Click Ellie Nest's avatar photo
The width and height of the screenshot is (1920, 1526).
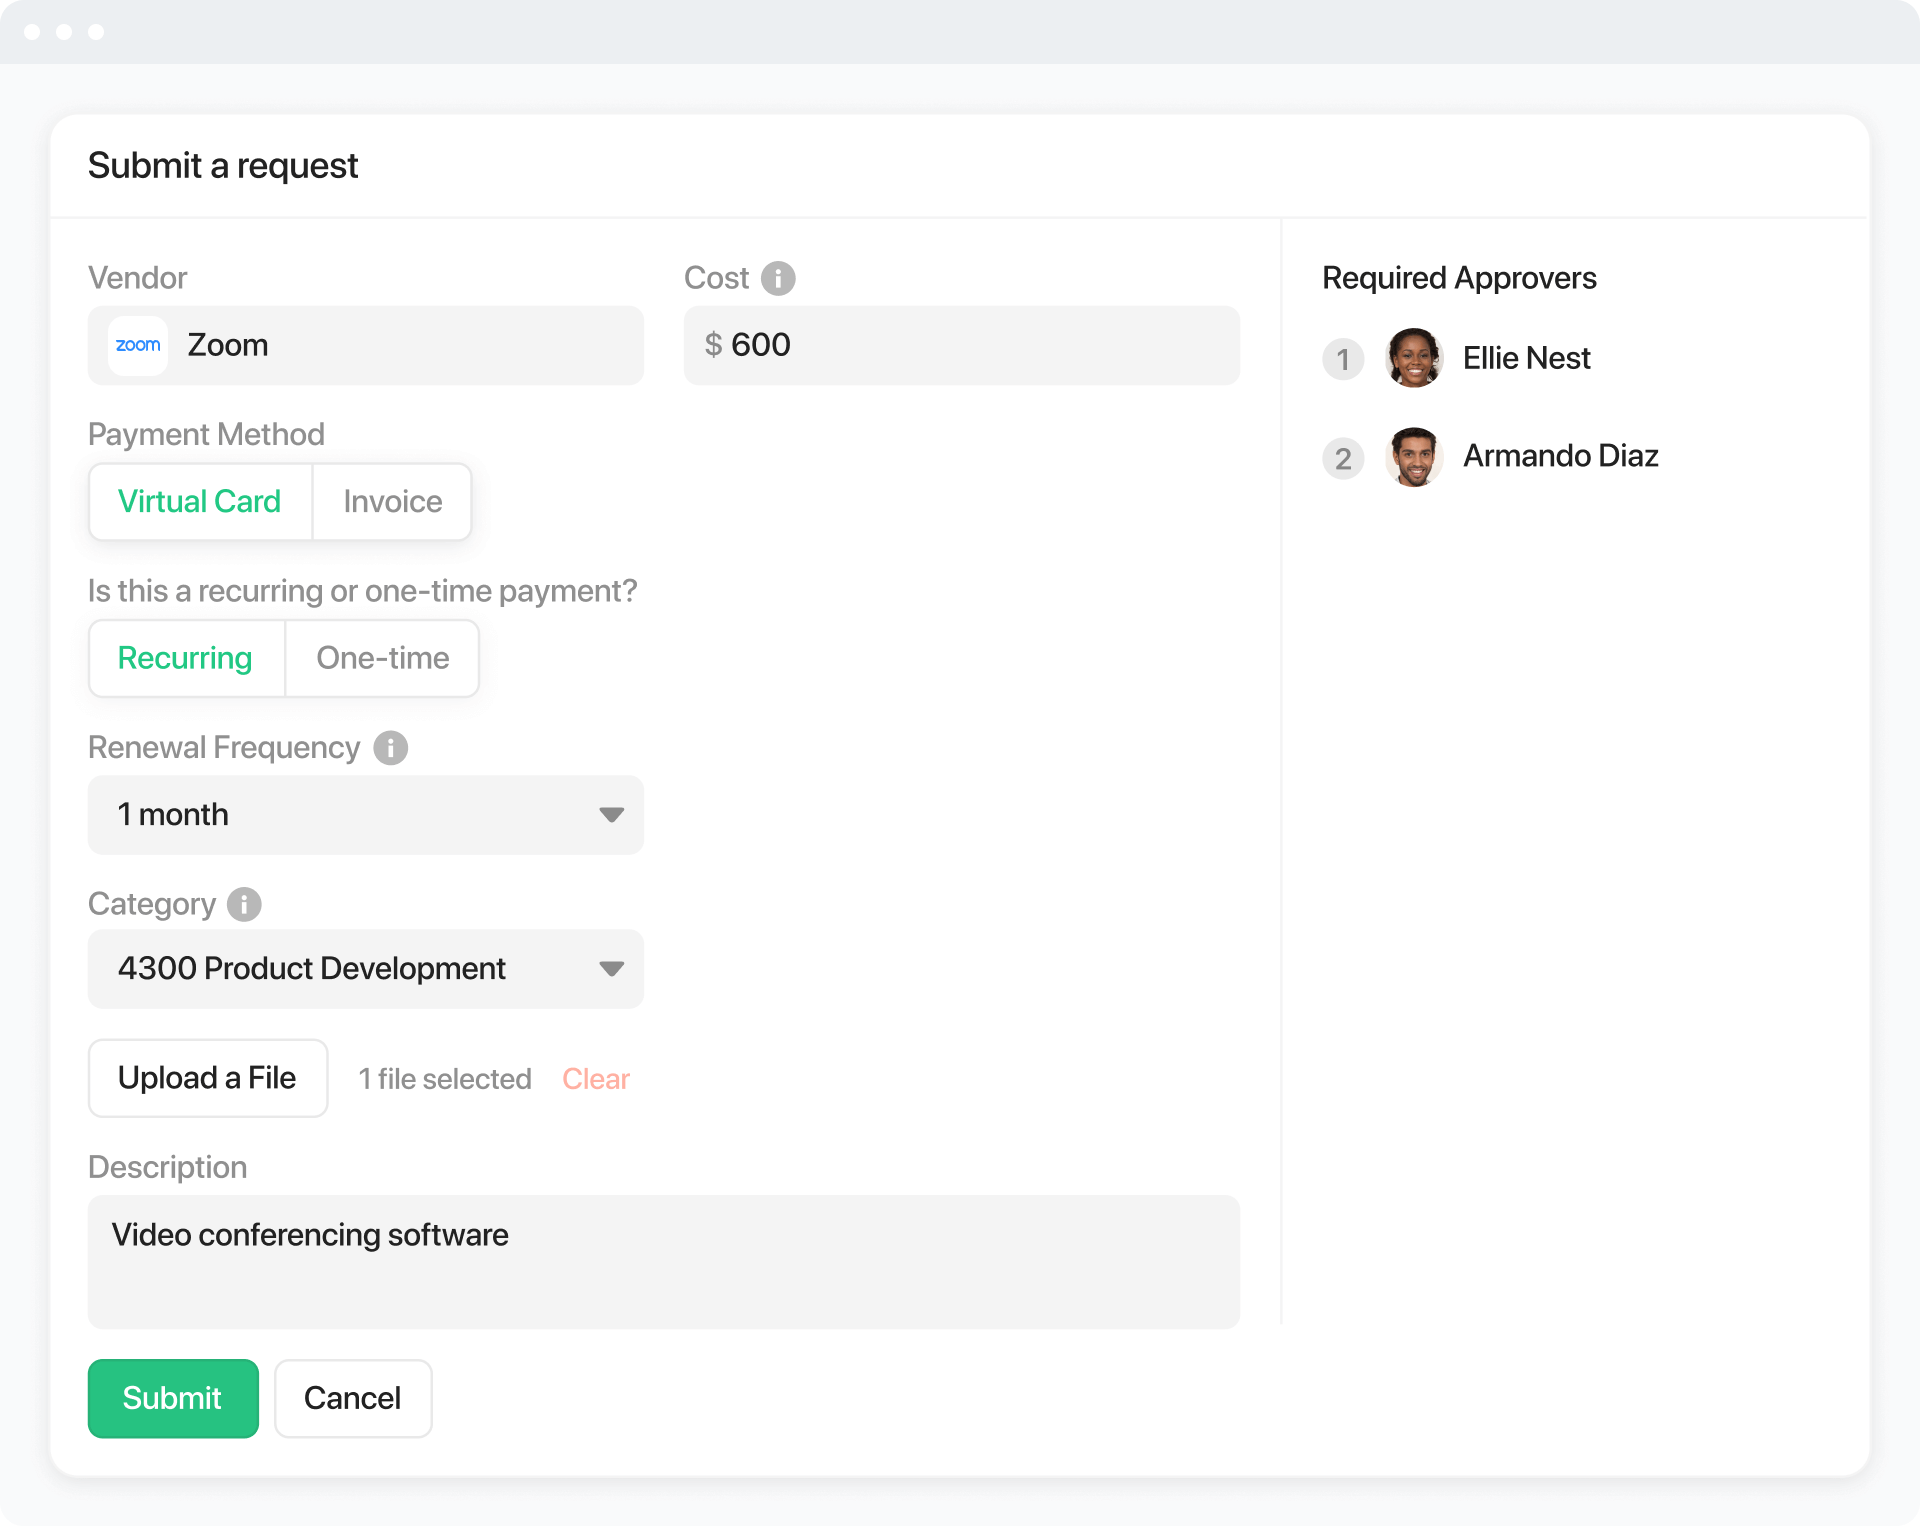pos(1413,358)
